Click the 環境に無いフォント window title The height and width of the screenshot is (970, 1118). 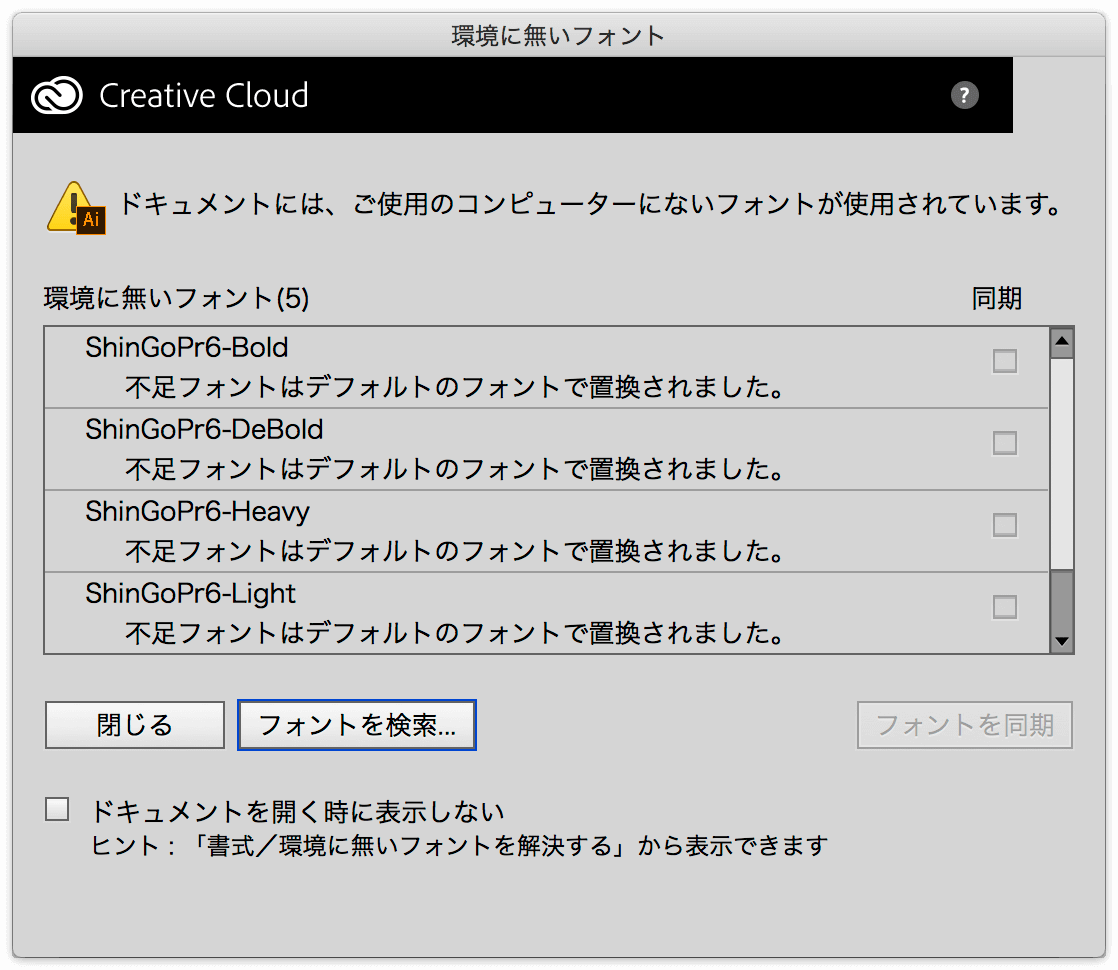tap(558, 35)
